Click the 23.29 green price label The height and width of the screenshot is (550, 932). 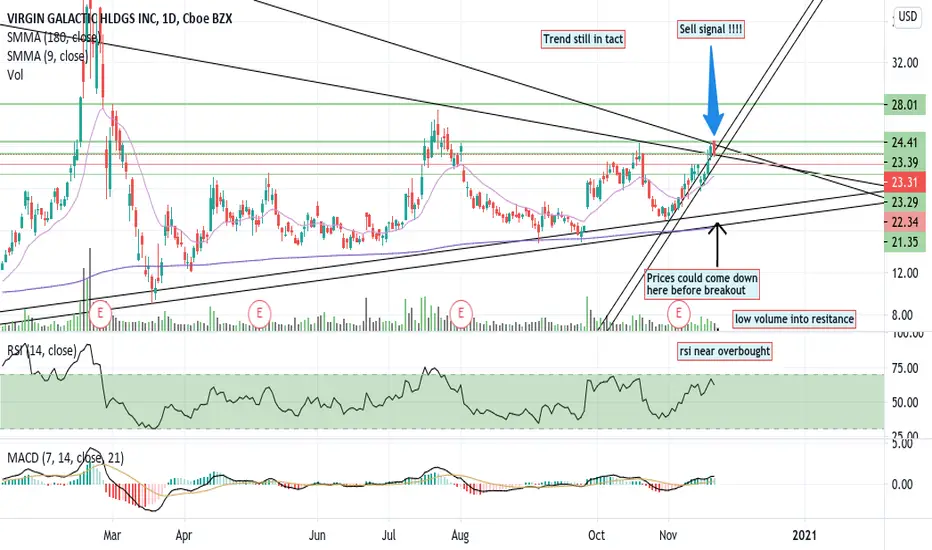click(905, 202)
